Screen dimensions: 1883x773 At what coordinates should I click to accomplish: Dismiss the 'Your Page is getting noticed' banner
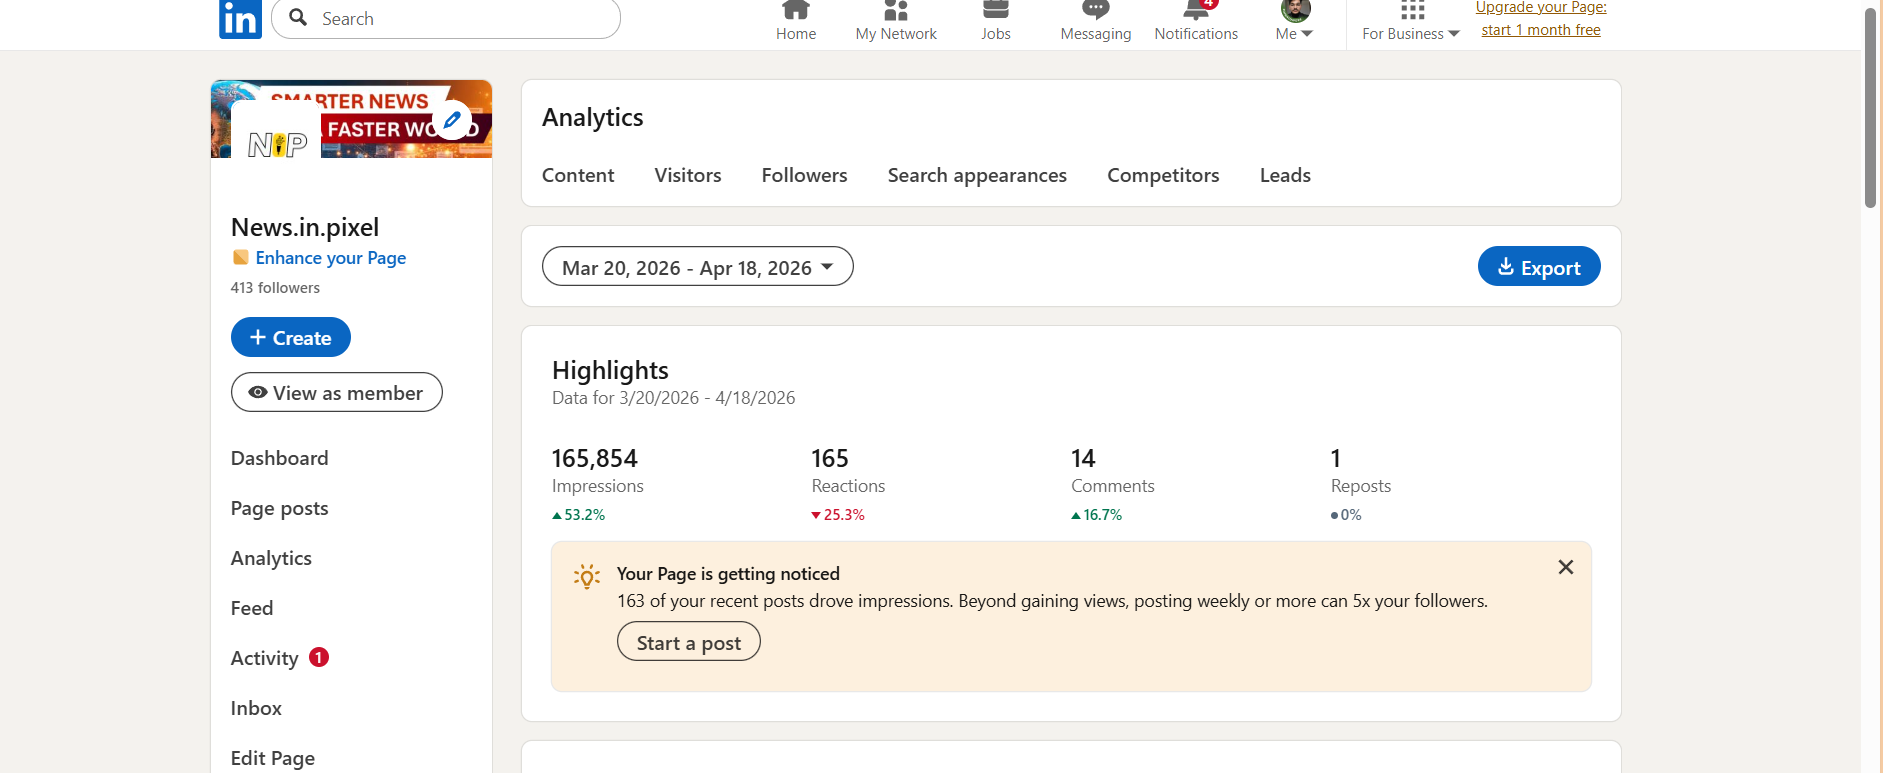(1566, 567)
